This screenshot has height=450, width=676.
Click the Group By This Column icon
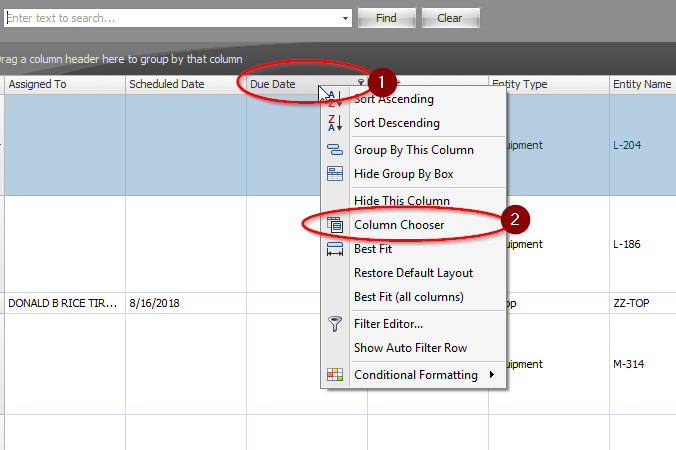[x=335, y=150]
